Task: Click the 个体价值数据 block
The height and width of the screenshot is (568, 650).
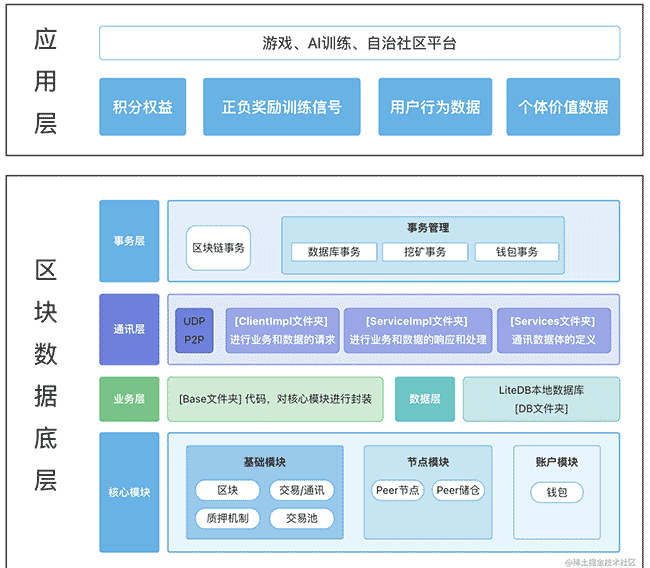Action: click(563, 107)
